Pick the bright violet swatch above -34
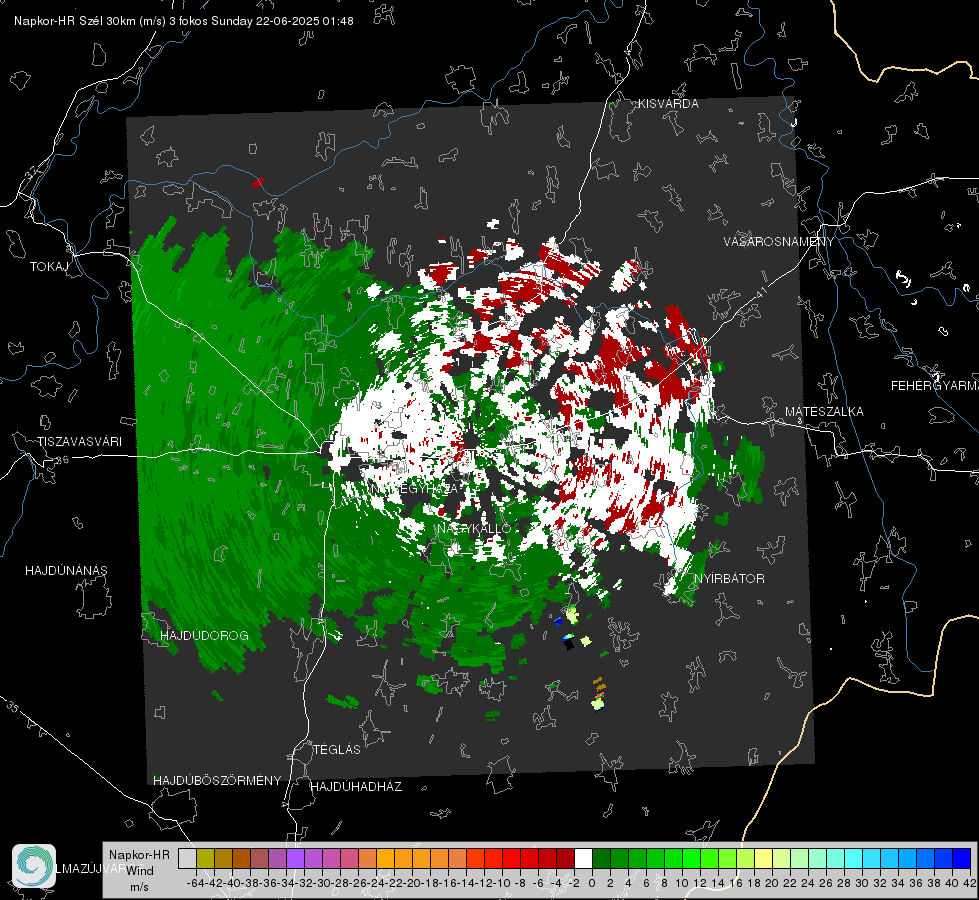Image resolution: width=979 pixels, height=900 pixels. (x=295, y=858)
